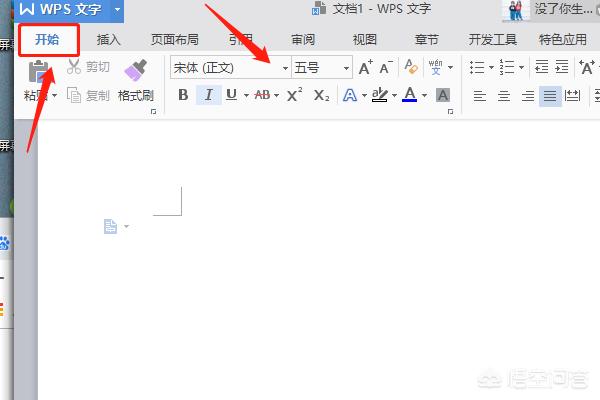Apply the font color A with blue bar
Screen dimensions: 600x400
[410, 95]
